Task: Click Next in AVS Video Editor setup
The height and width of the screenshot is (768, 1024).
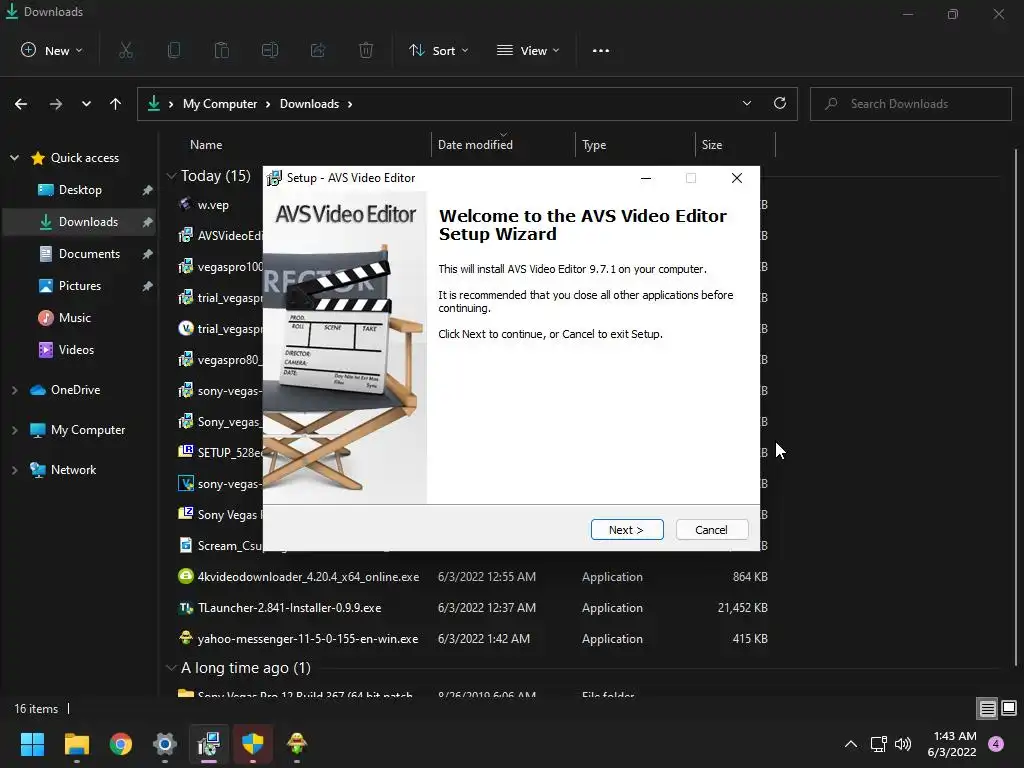Action: click(626, 530)
